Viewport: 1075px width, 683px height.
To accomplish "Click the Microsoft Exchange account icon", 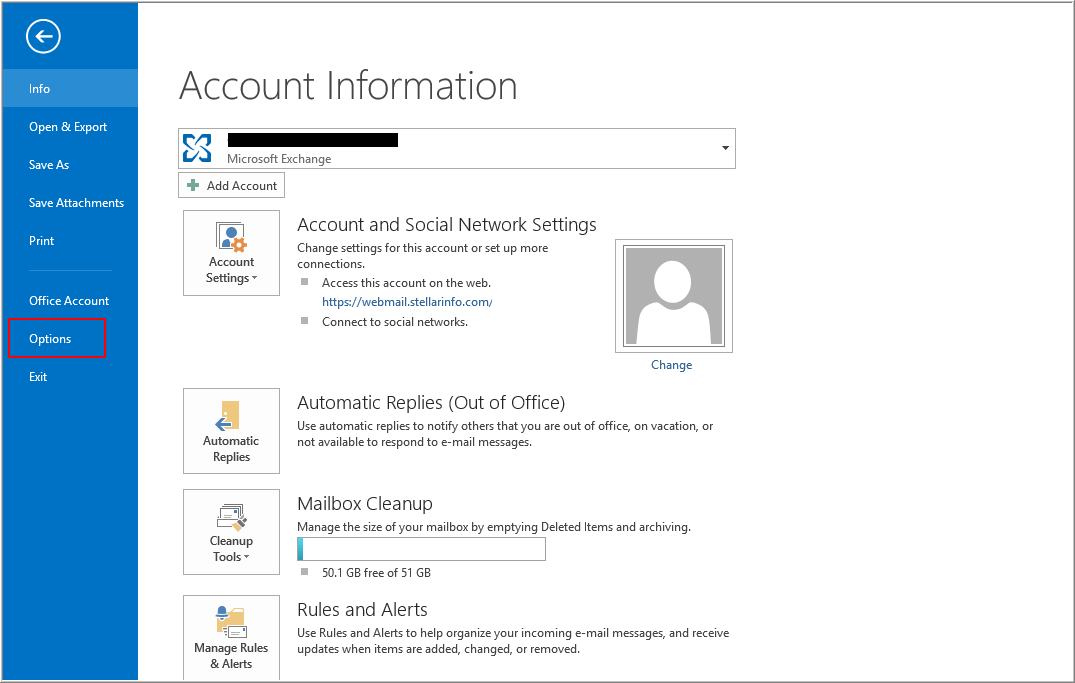I will coord(198,148).
